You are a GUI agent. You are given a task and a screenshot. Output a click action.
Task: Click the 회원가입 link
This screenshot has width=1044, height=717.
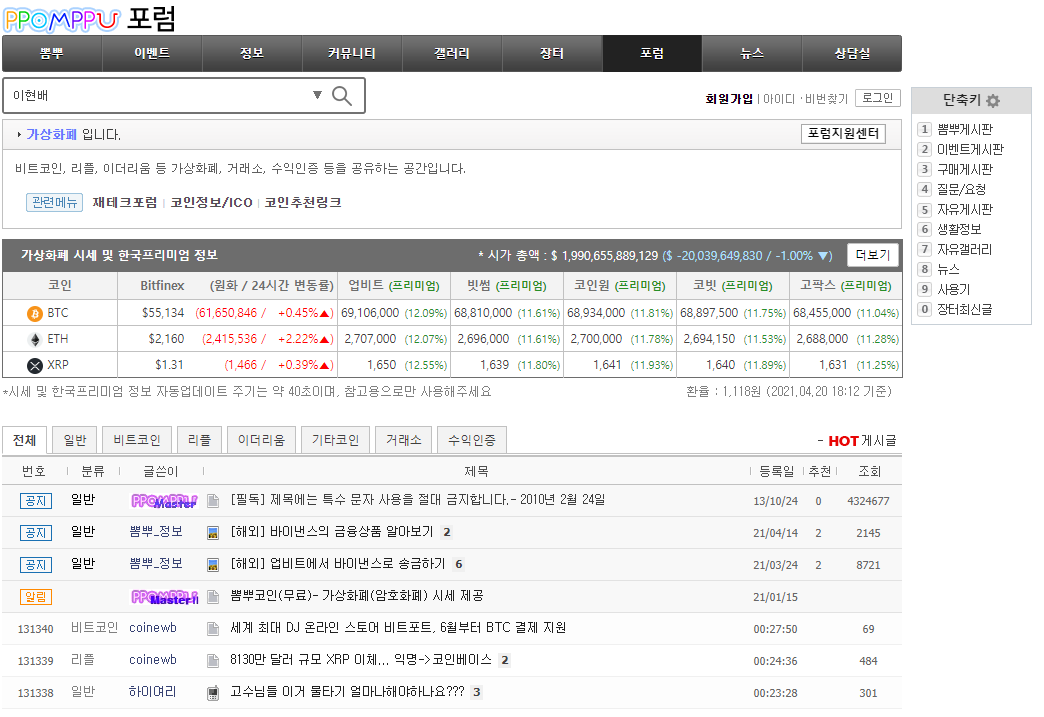pos(729,99)
